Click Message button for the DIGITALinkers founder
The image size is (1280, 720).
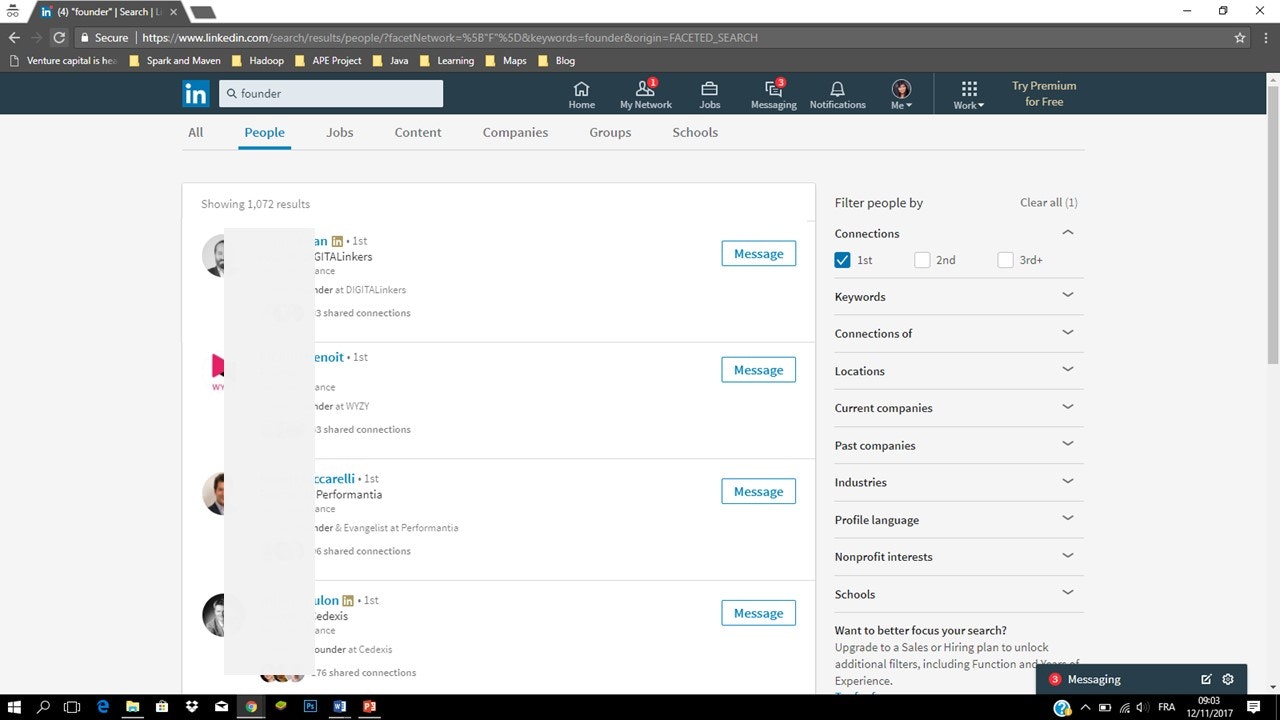coord(758,253)
